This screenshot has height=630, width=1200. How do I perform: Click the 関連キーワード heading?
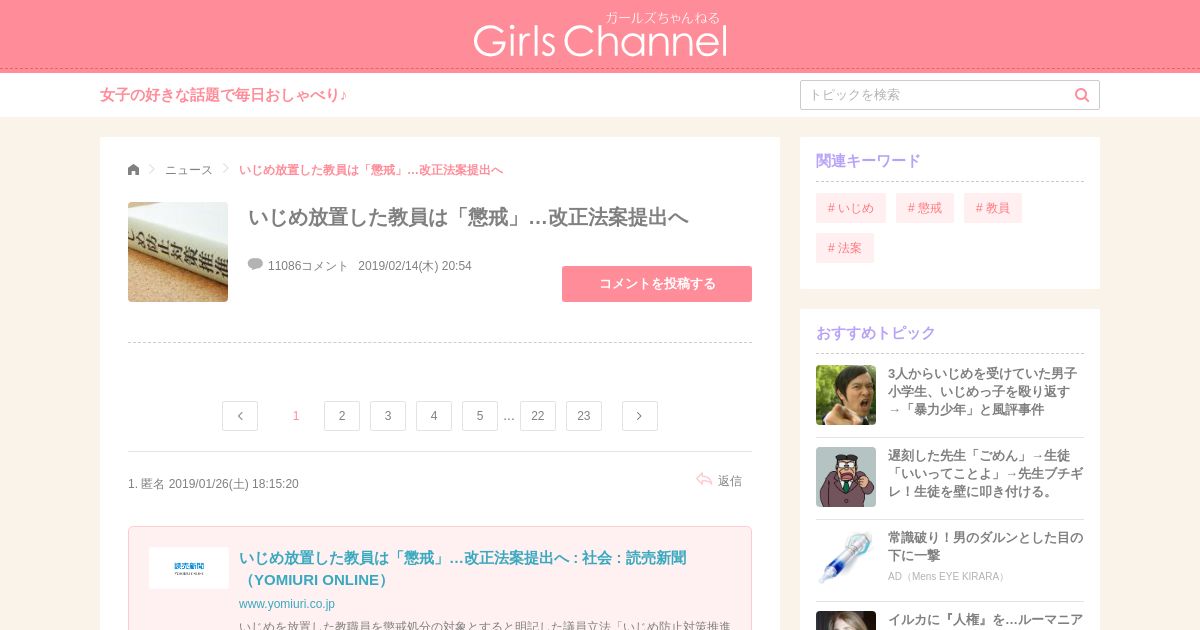coord(868,161)
